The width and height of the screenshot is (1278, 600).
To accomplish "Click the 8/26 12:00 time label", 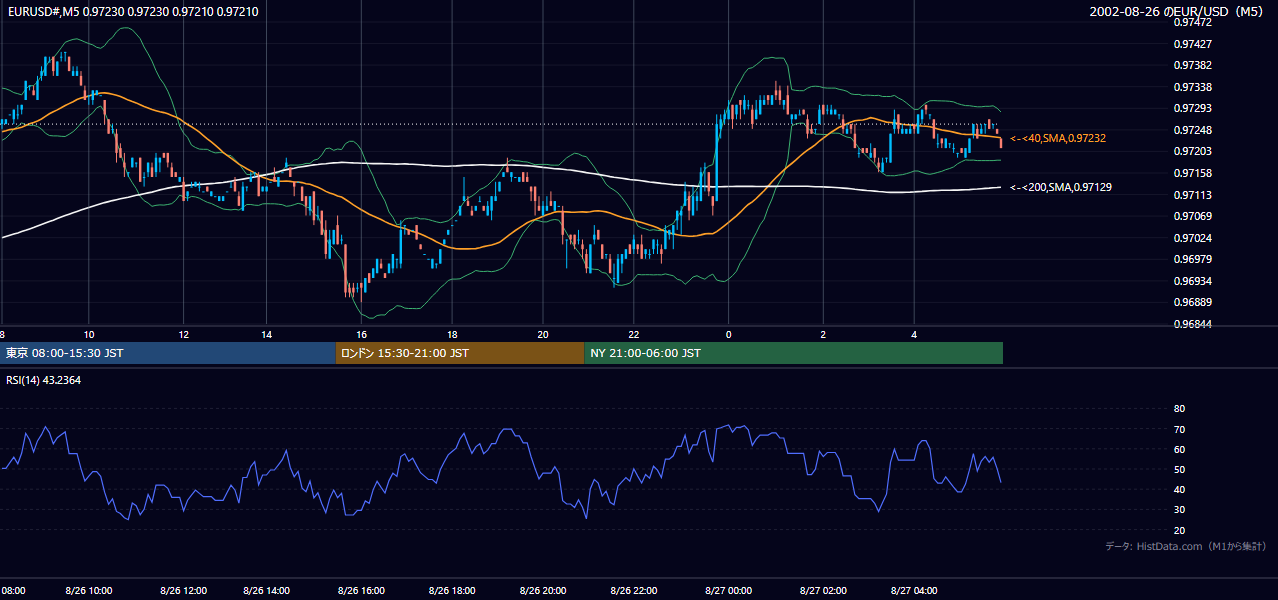I will [x=185, y=591].
